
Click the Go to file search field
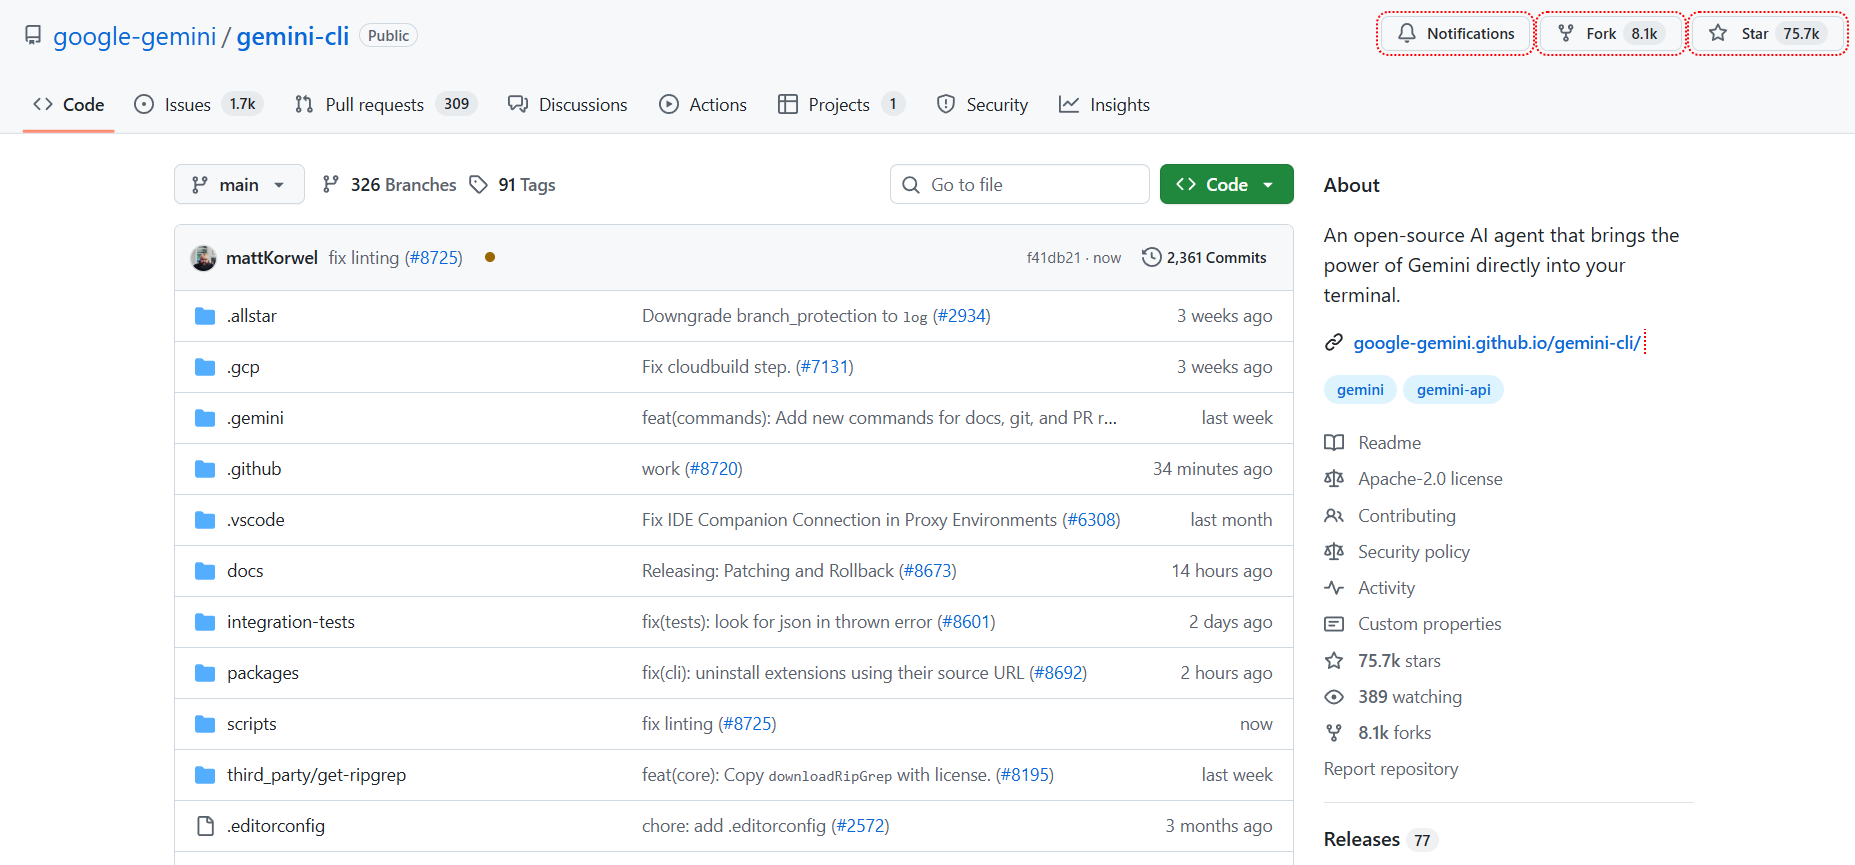tap(1019, 185)
